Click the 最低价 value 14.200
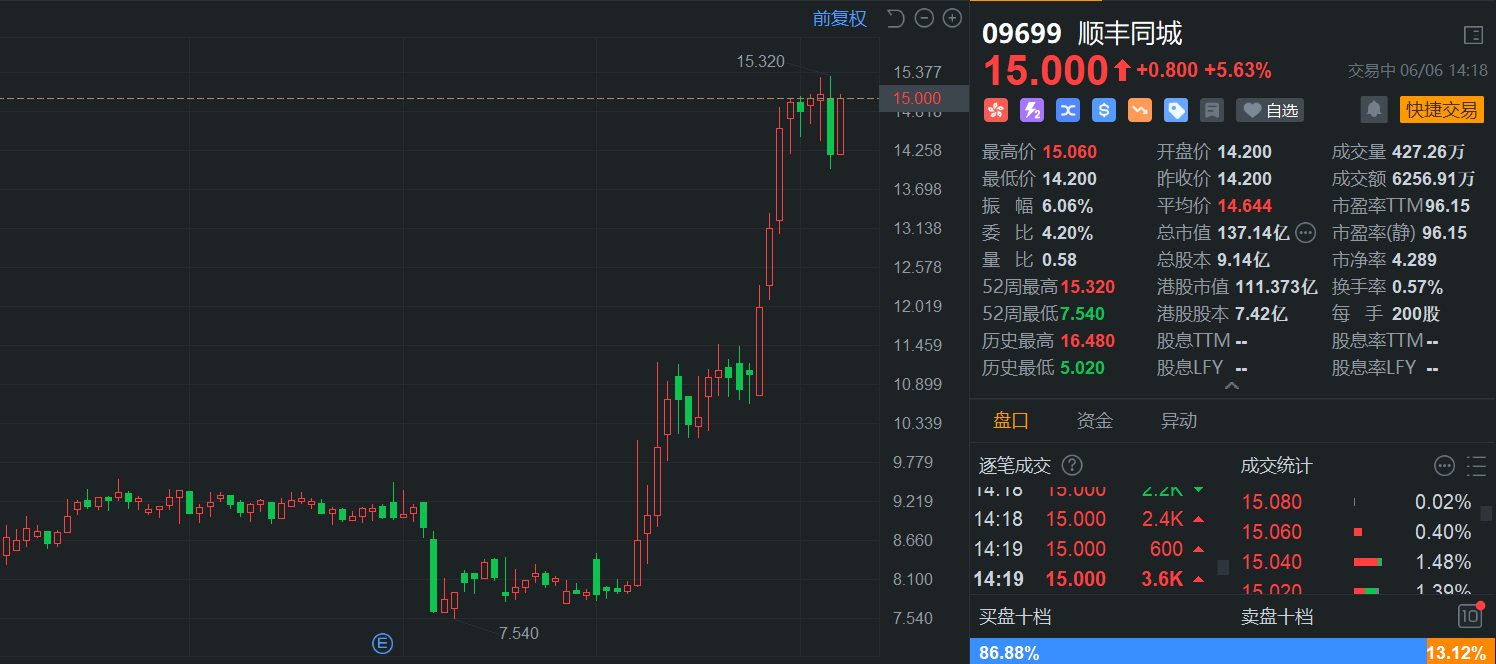 click(1069, 179)
